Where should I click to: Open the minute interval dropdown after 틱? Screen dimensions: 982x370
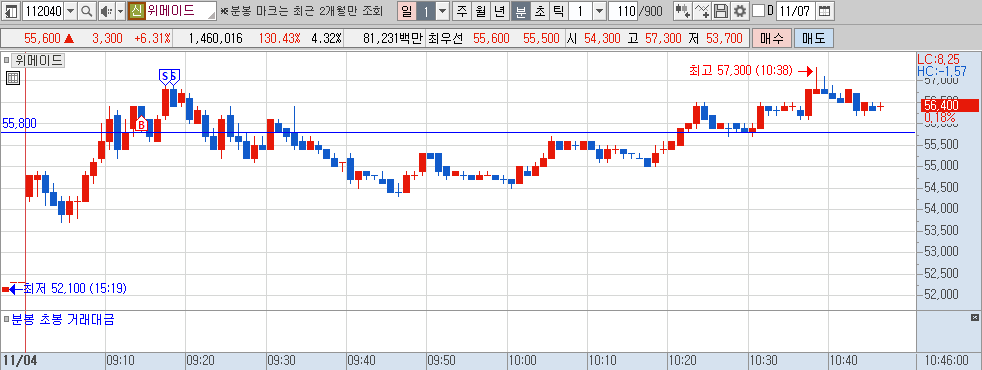[x=599, y=11]
